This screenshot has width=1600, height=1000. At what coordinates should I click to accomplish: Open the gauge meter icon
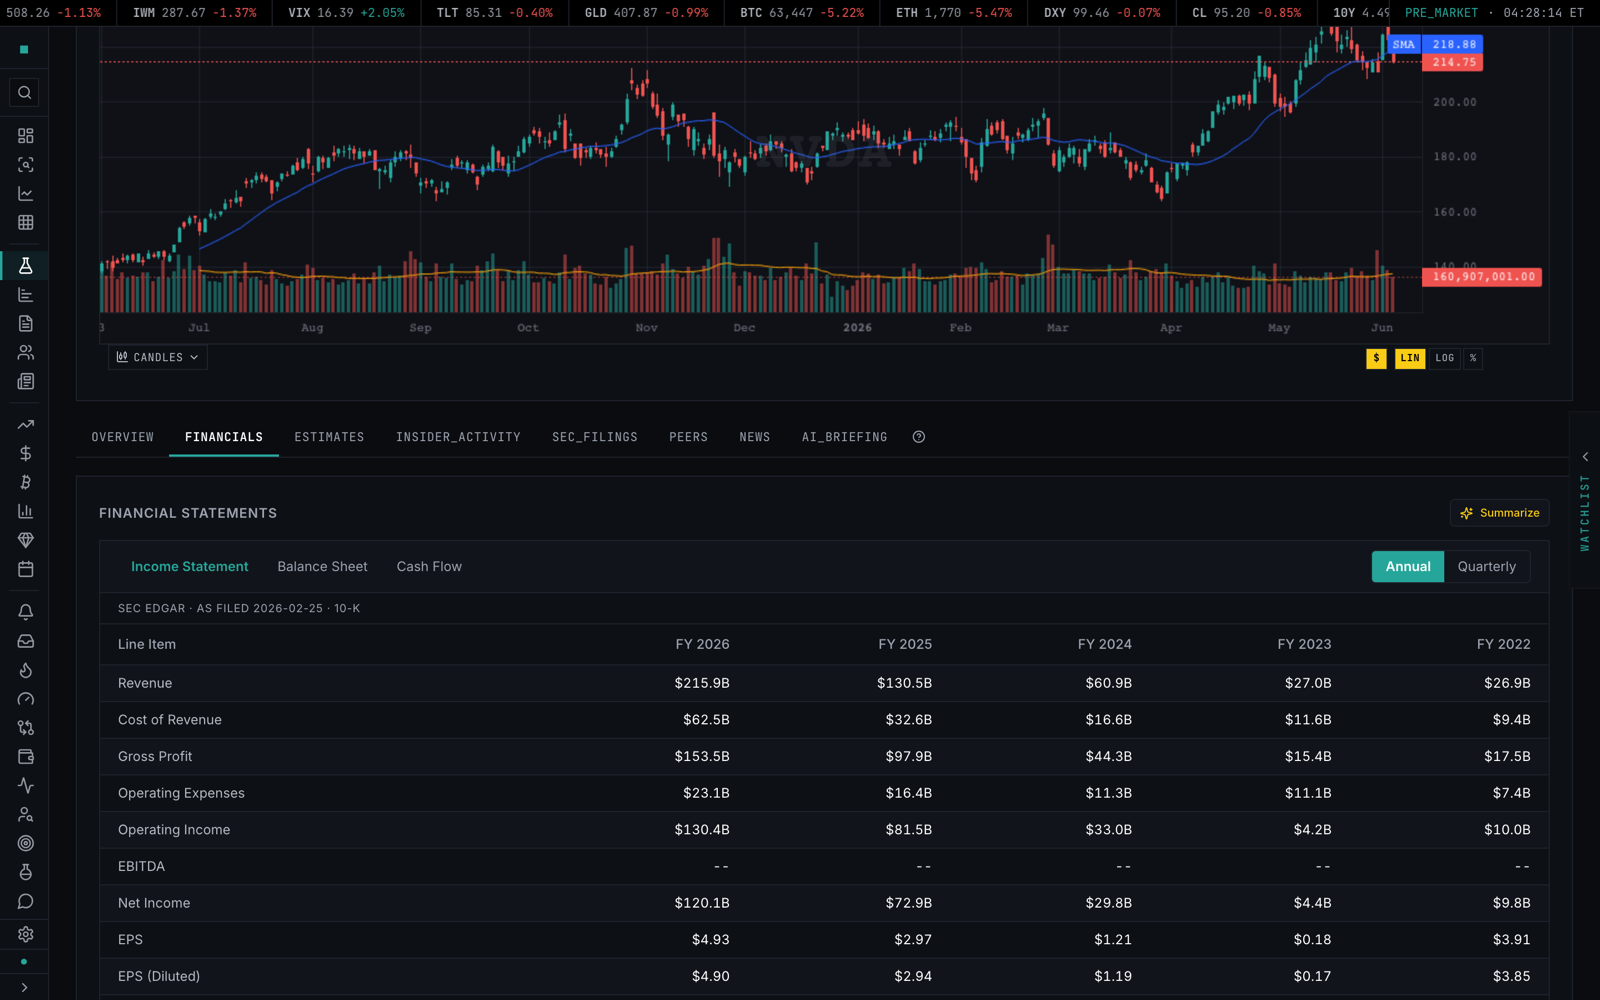tap(25, 700)
